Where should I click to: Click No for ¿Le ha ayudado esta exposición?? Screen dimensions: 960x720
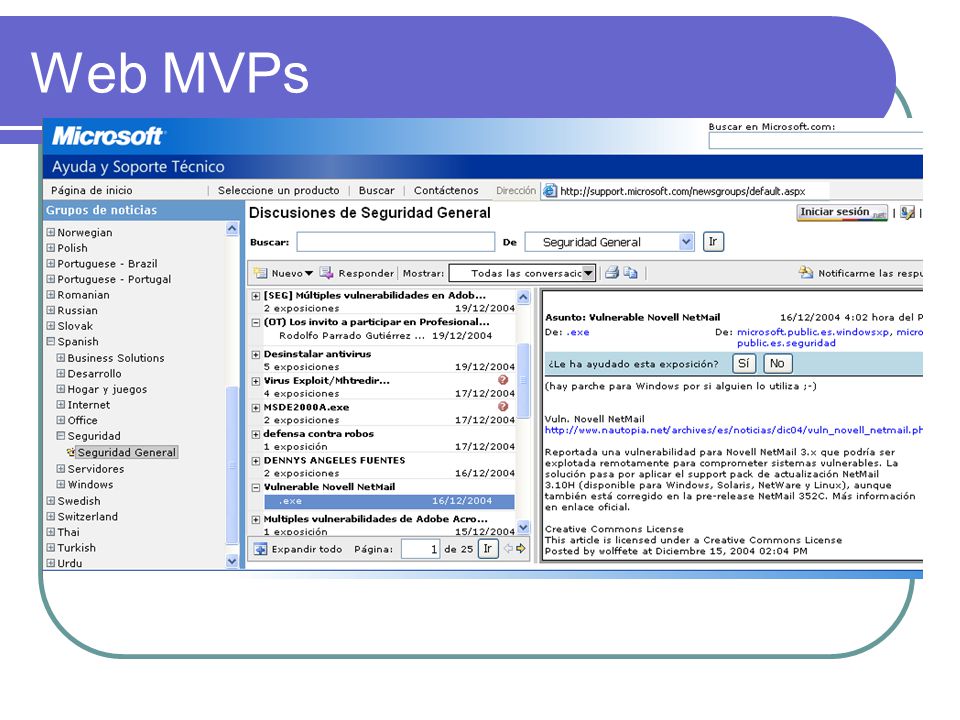pyautogui.click(x=778, y=364)
